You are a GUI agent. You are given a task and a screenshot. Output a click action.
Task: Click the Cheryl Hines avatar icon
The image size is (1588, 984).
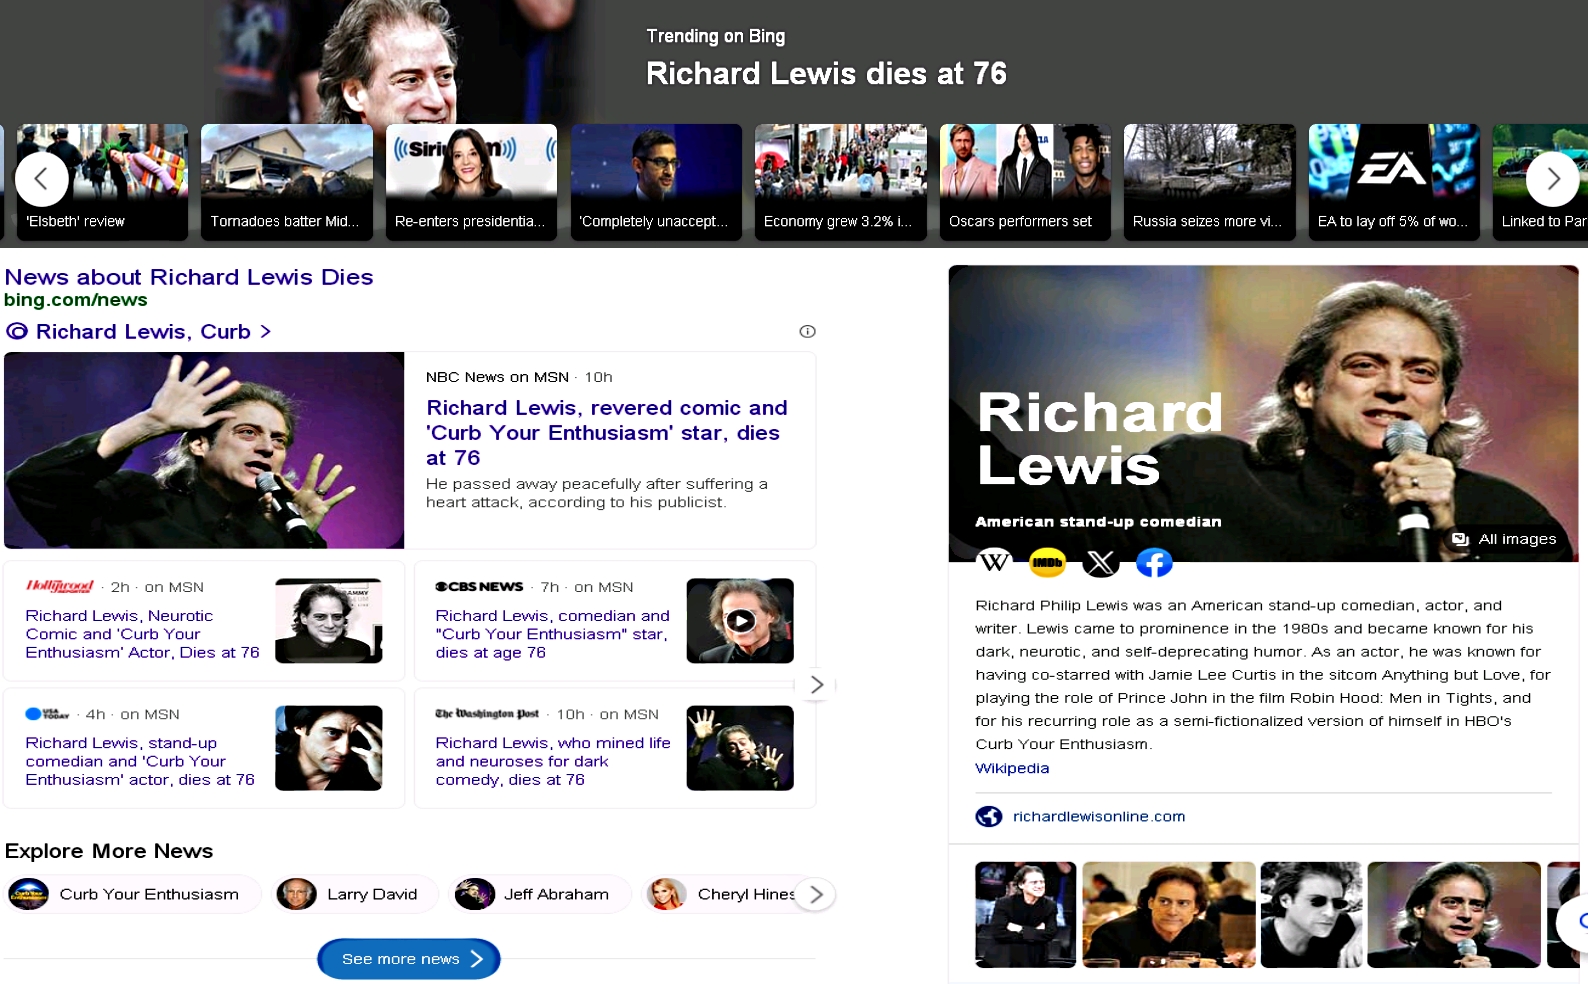(x=666, y=894)
